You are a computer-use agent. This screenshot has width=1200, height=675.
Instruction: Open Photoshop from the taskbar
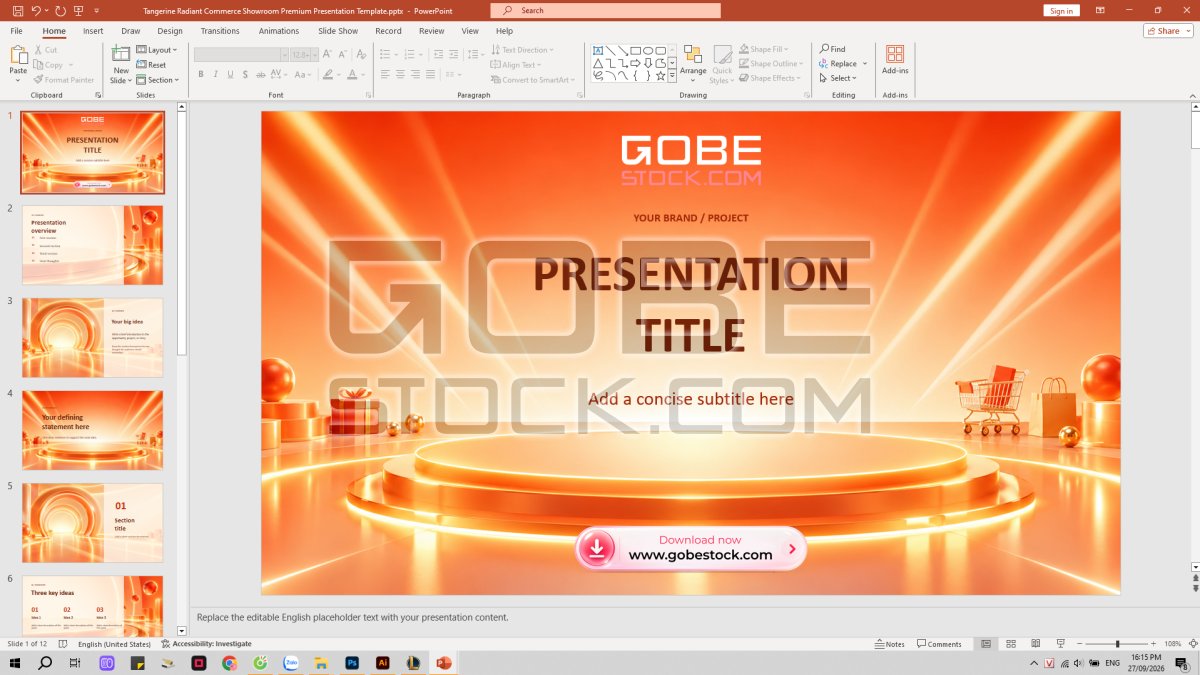352,662
